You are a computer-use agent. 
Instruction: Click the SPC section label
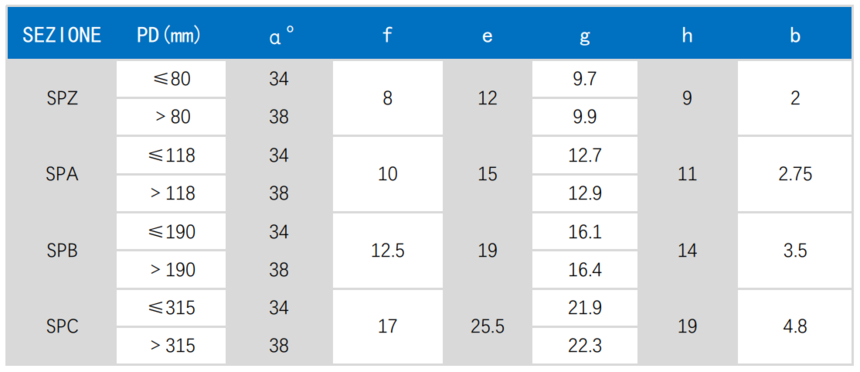[62, 327]
